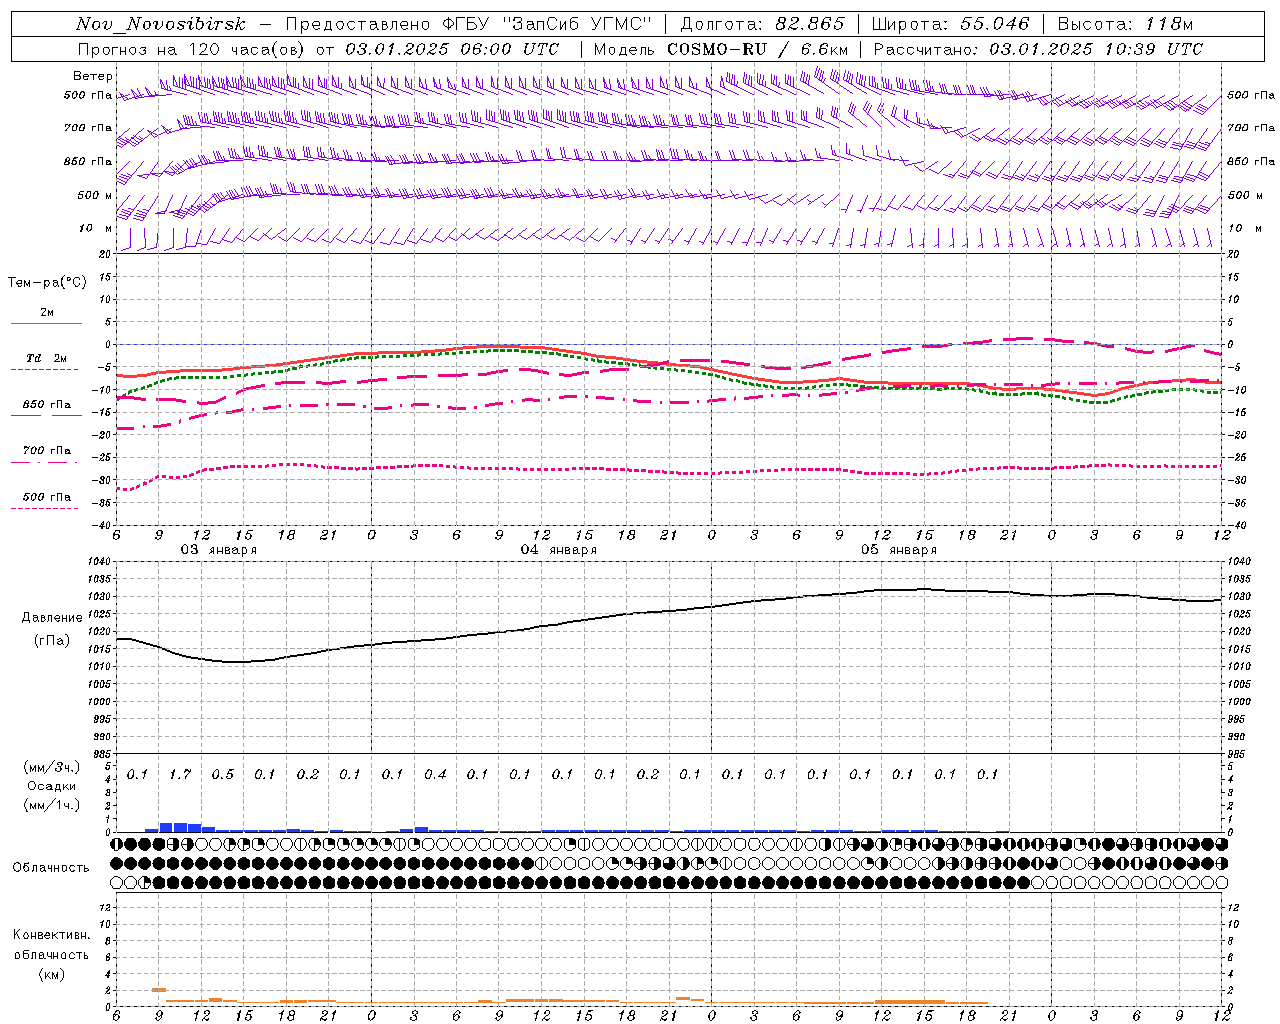The height and width of the screenshot is (1024, 1280).
Task: Select the 0.5 precipitation amount
Action: coord(222,774)
